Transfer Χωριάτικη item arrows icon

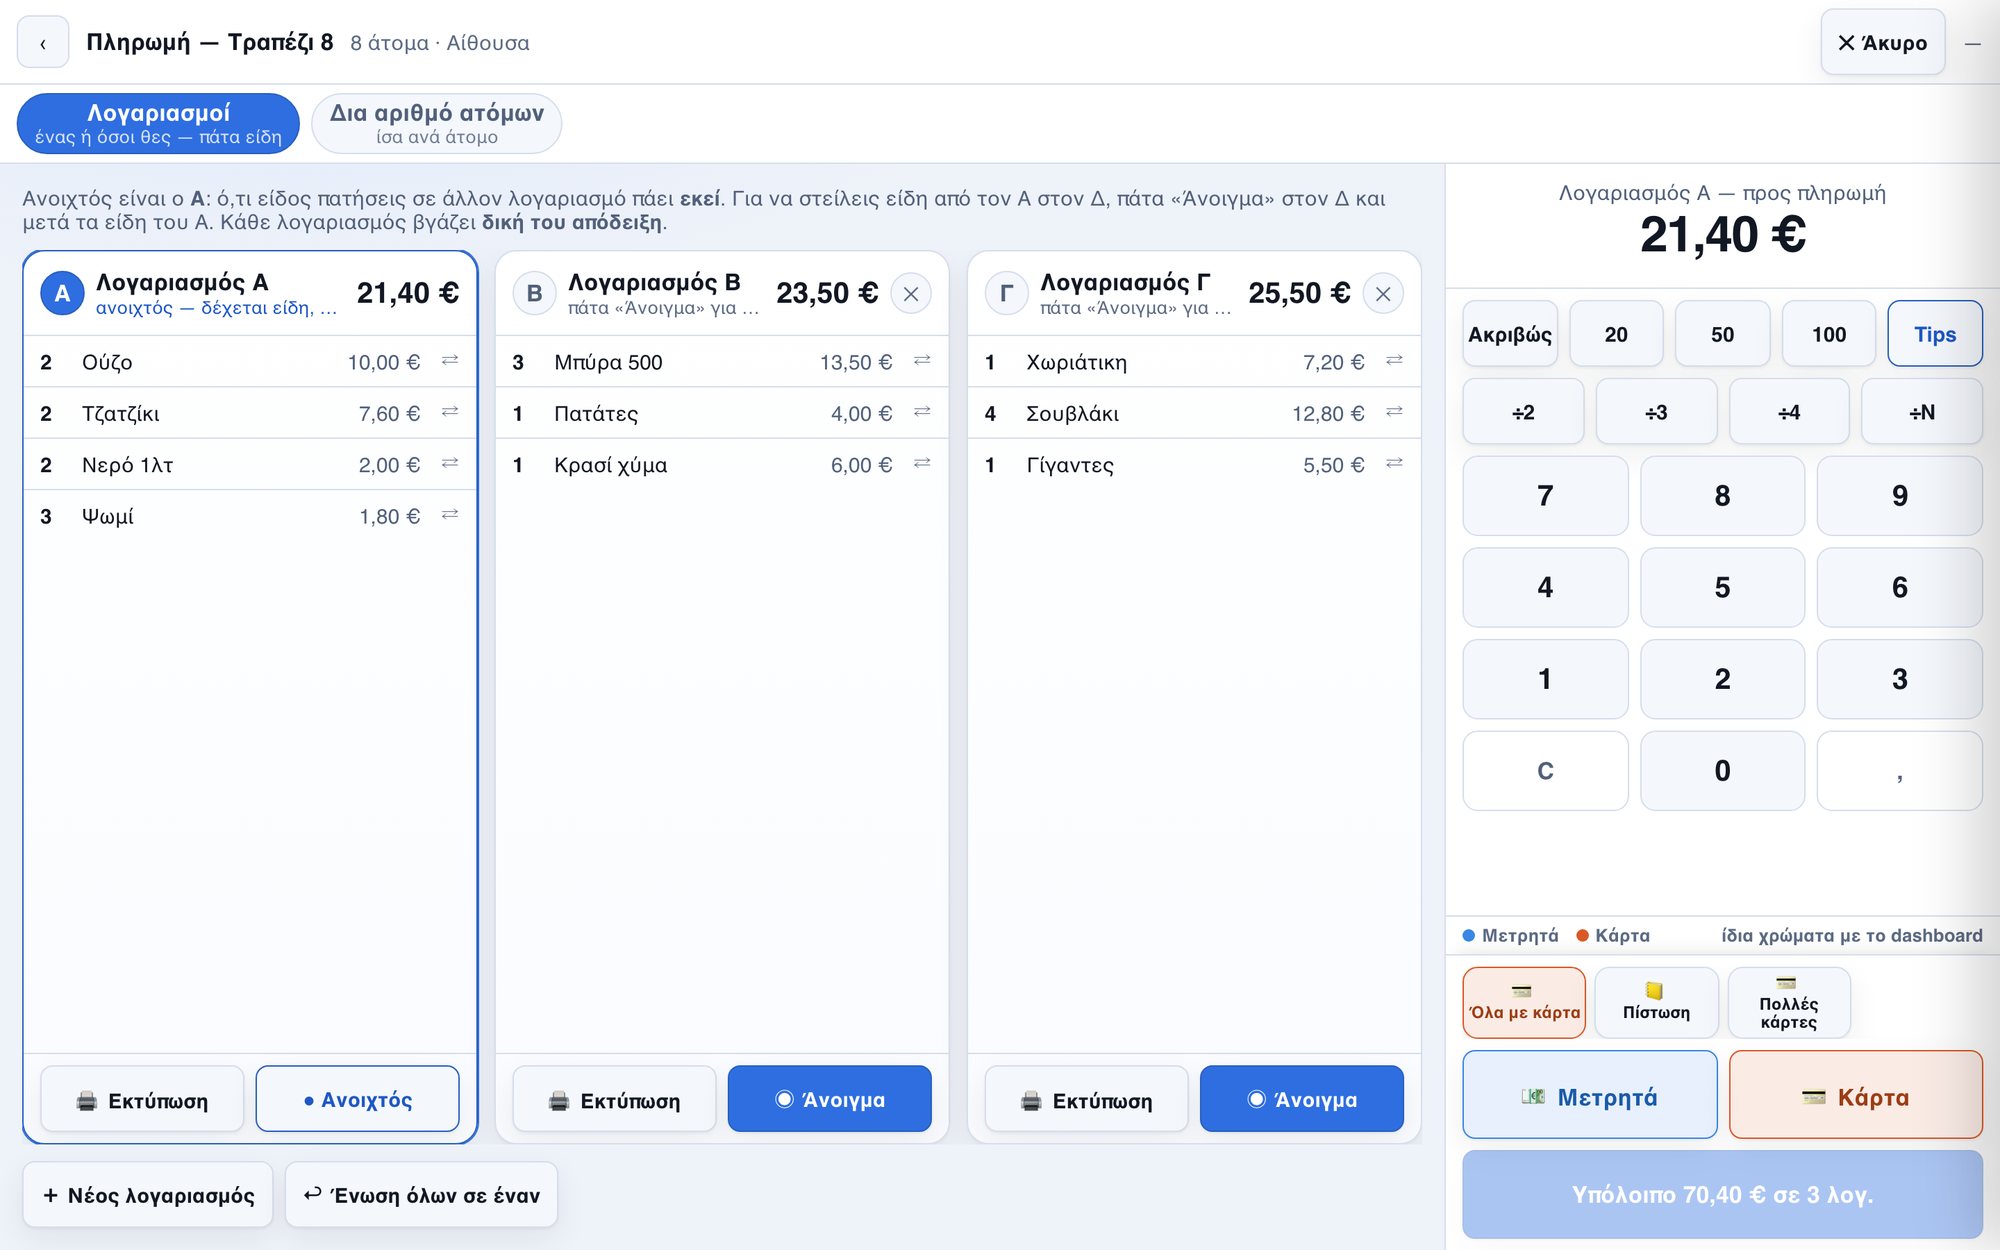1394,361
